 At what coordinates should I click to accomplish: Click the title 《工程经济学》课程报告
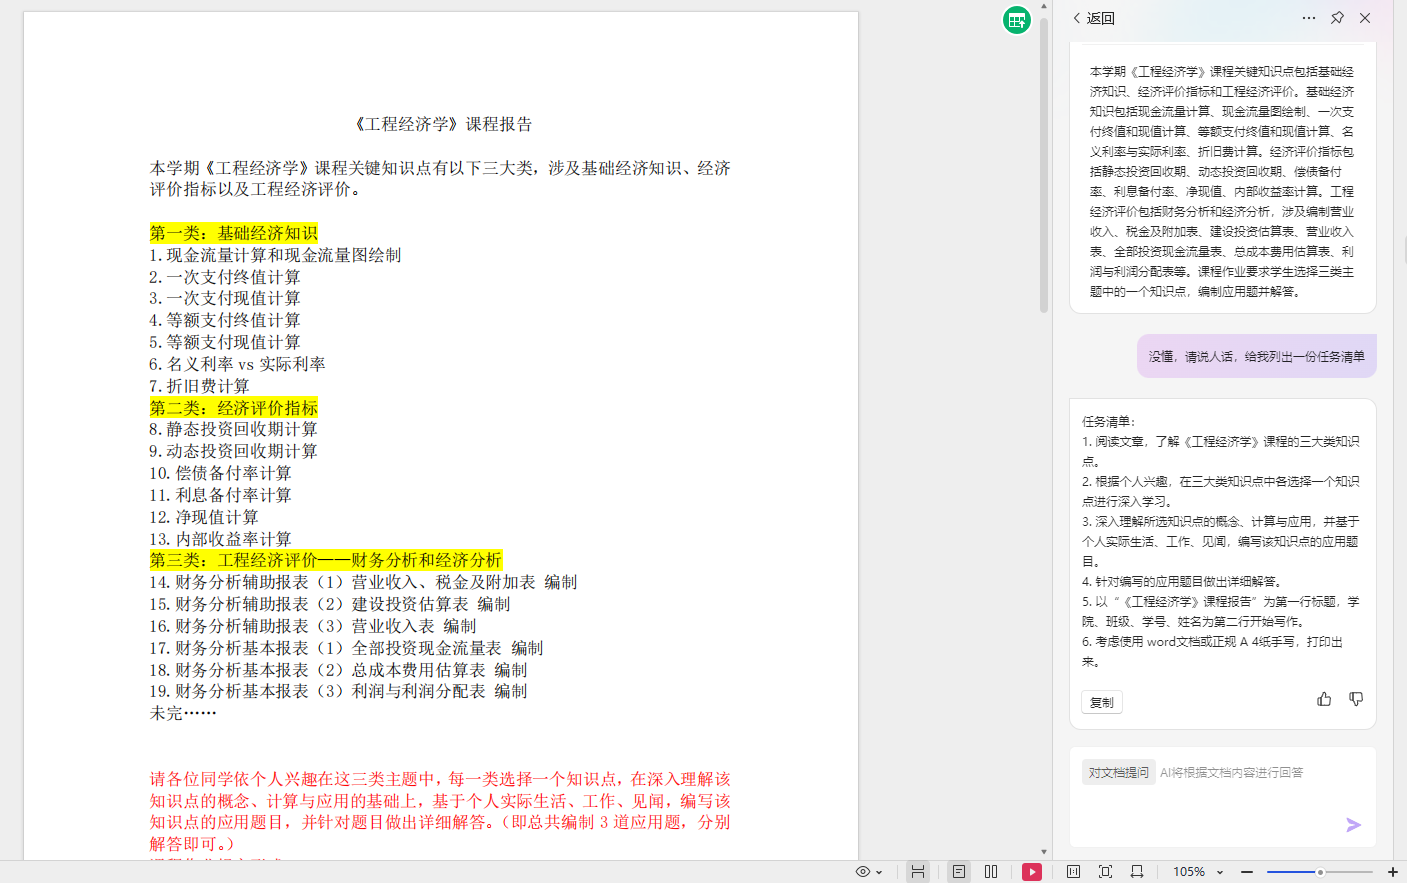(443, 124)
